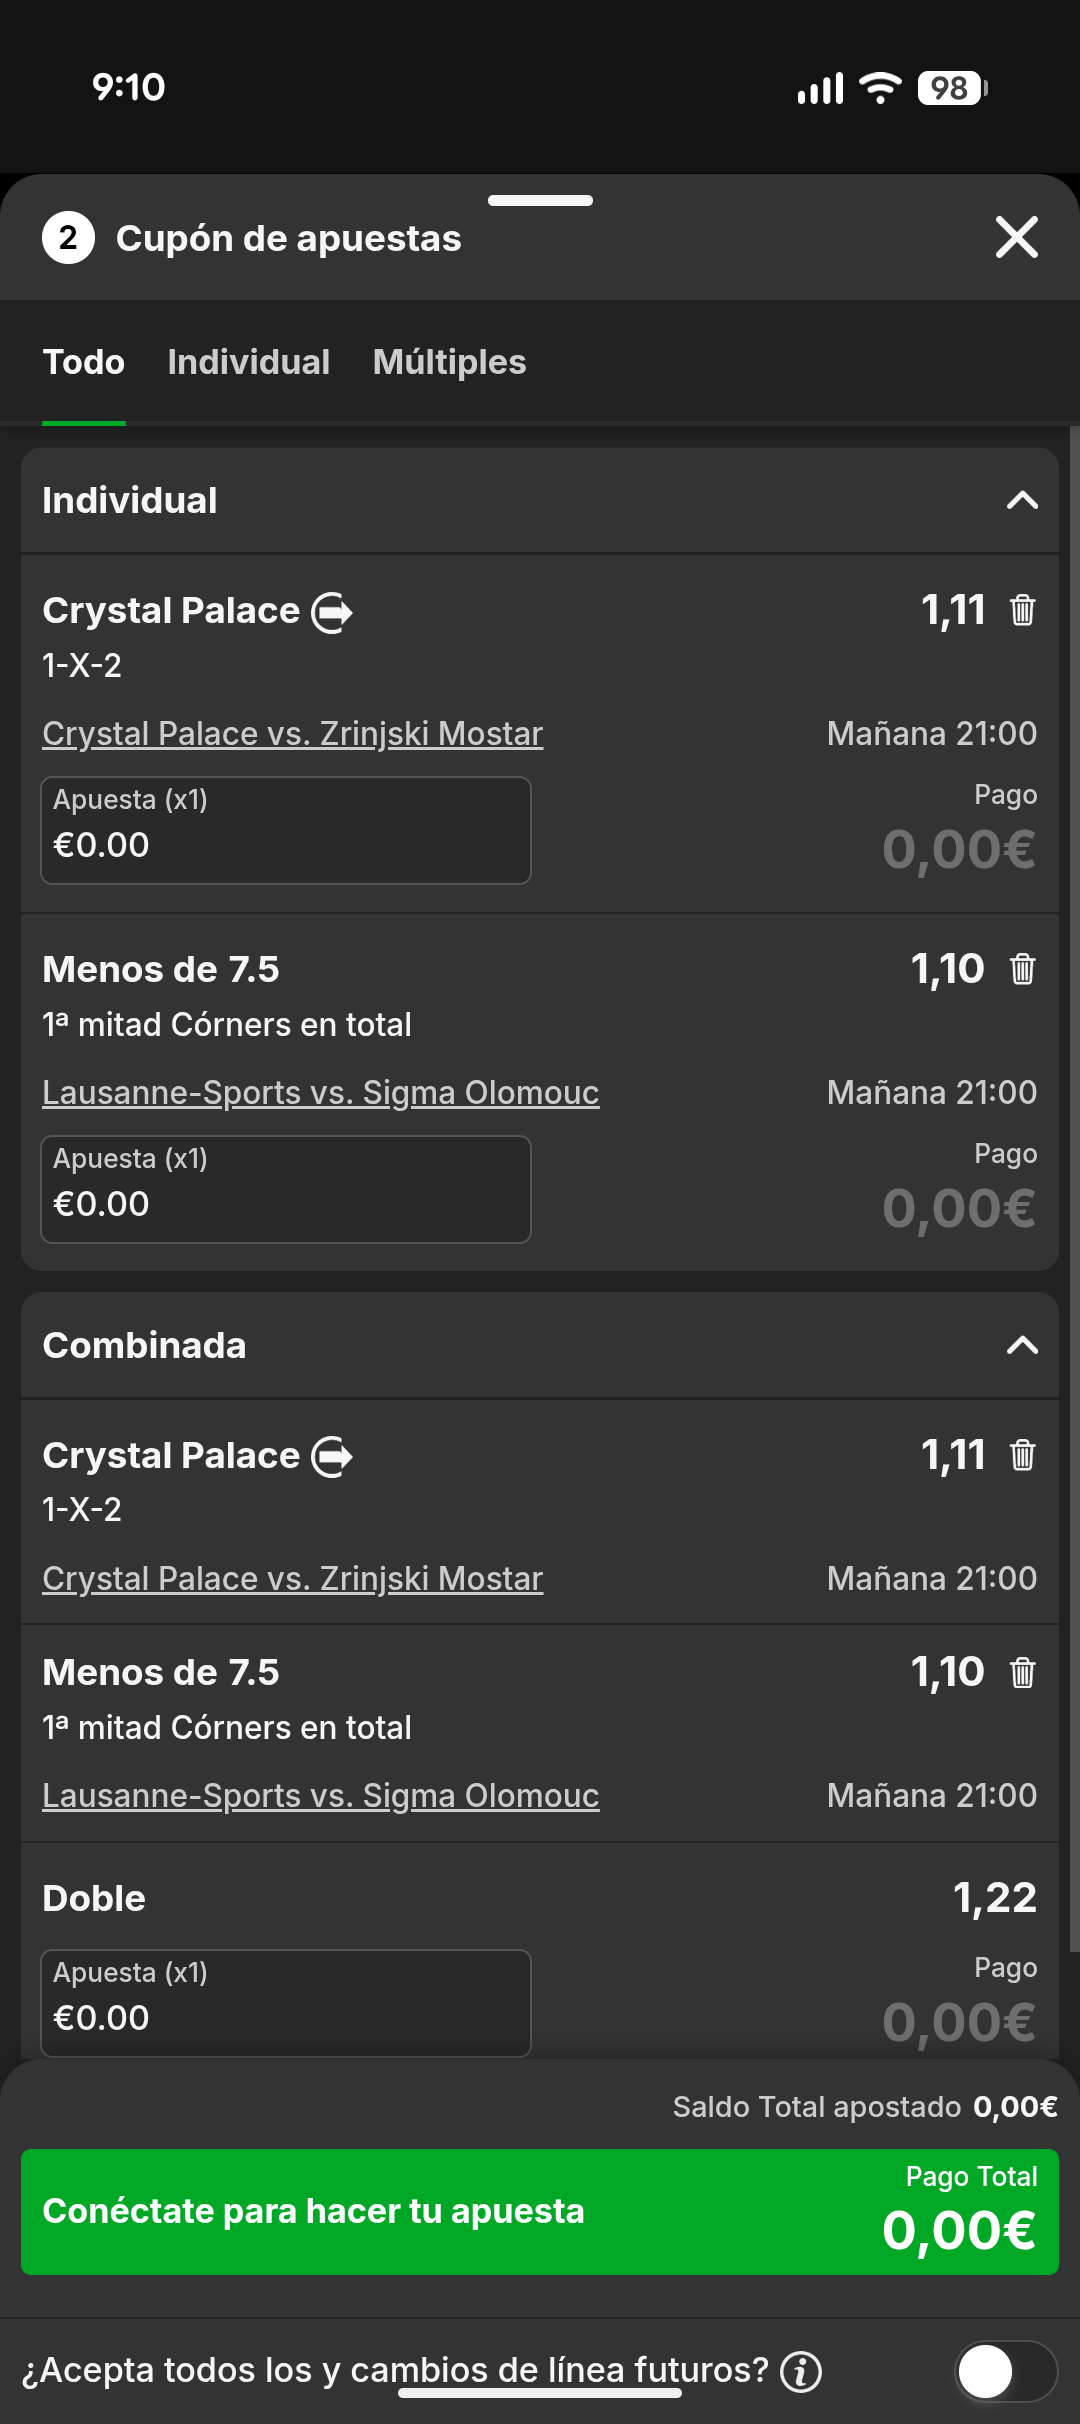Collapse the Combinada section
This screenshot has height=2424, width=1080.
1021,1345
